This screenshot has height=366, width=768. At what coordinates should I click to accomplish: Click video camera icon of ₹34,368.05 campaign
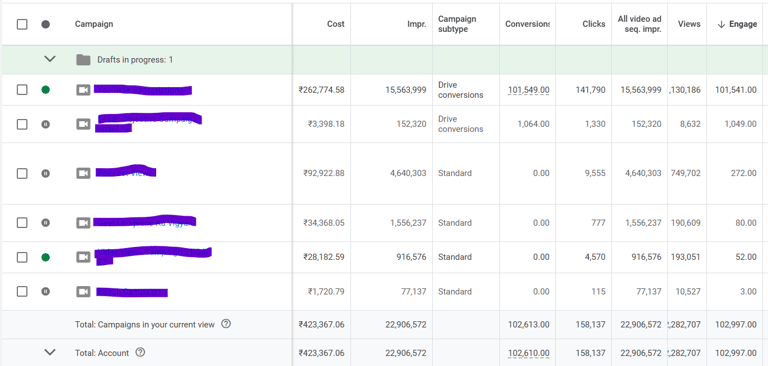coord(83,222)
